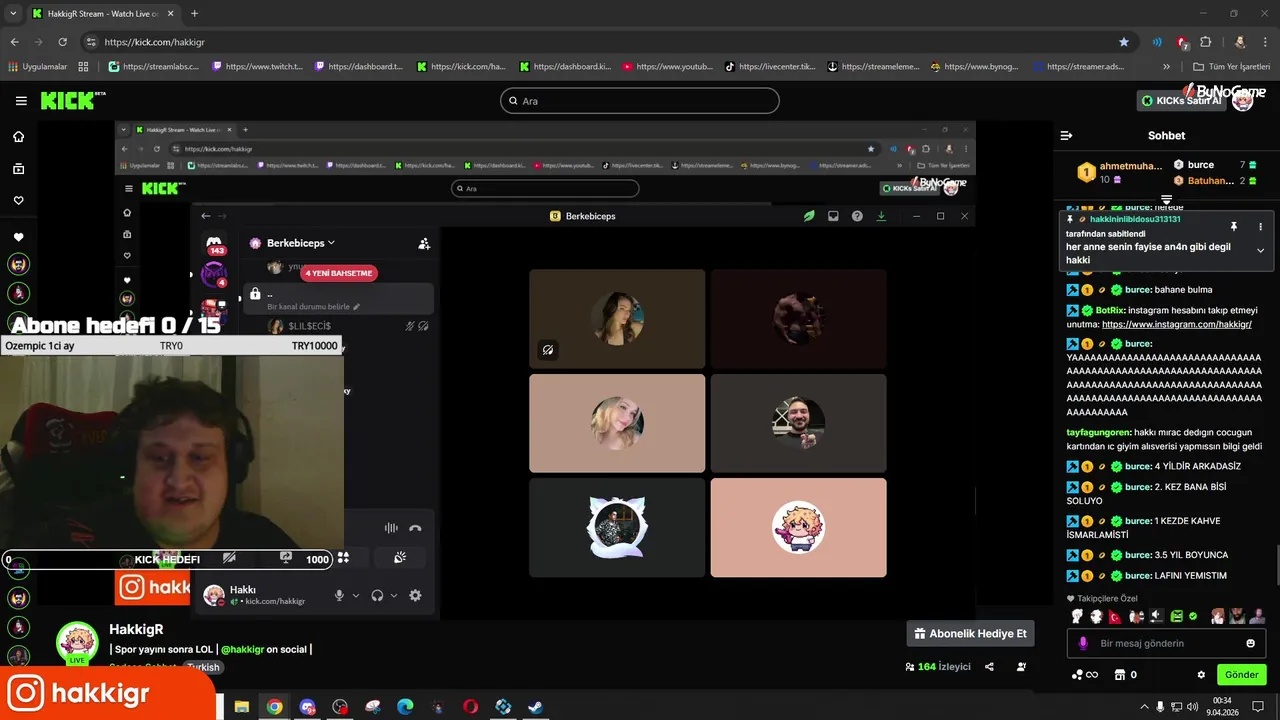Open the channel points infinity icon
Screen dimensions: 1280x720
(1084, 675)
